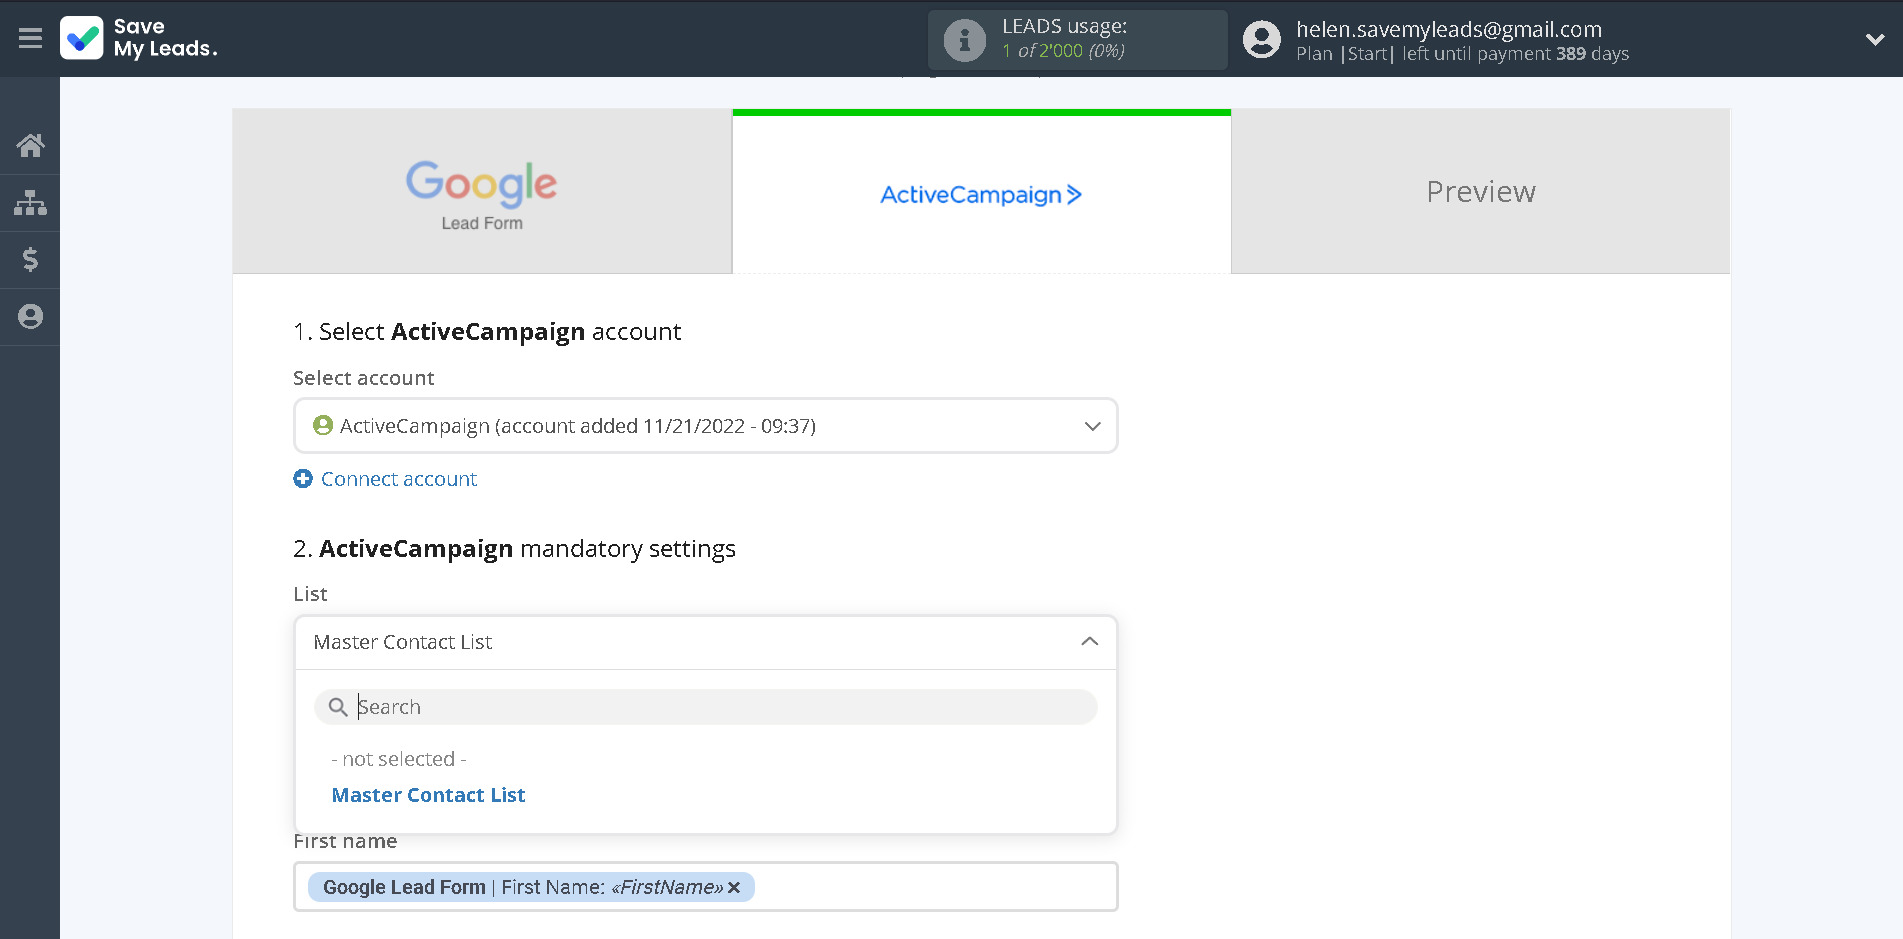
Task: Collapse the Master Contact List dropdown
Action: pyautogui.click(x=706, y=642)
